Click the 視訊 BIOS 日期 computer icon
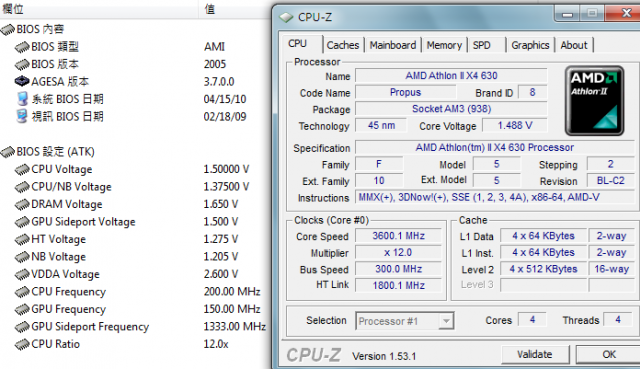Screen dimensions: 640x369 [x=22, y=116]
